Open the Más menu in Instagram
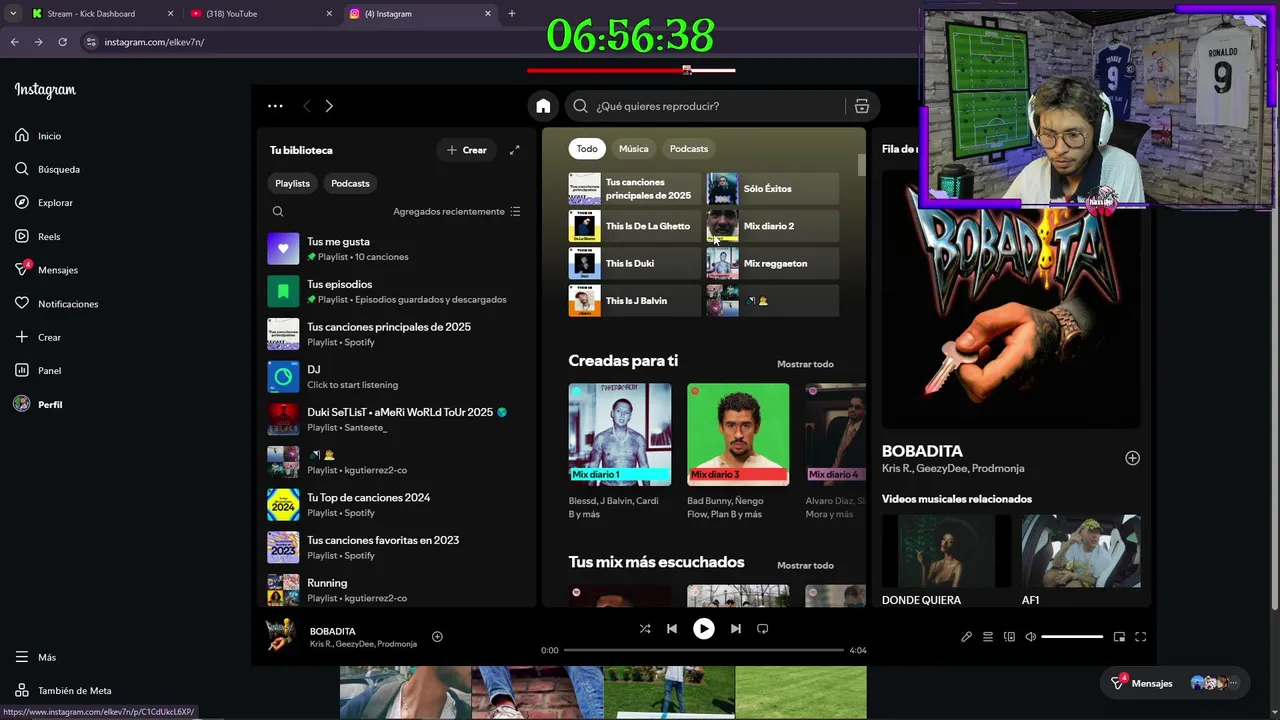The width and height of the screenshot is (1280, 720). 35,657
